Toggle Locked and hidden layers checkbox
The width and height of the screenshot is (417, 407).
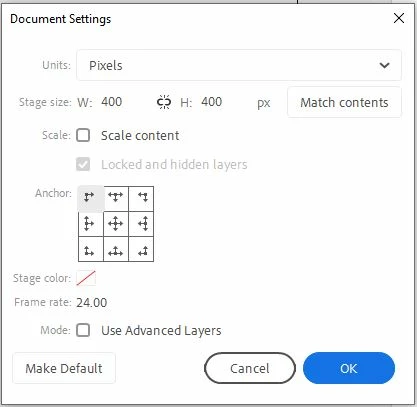point(83,164)
